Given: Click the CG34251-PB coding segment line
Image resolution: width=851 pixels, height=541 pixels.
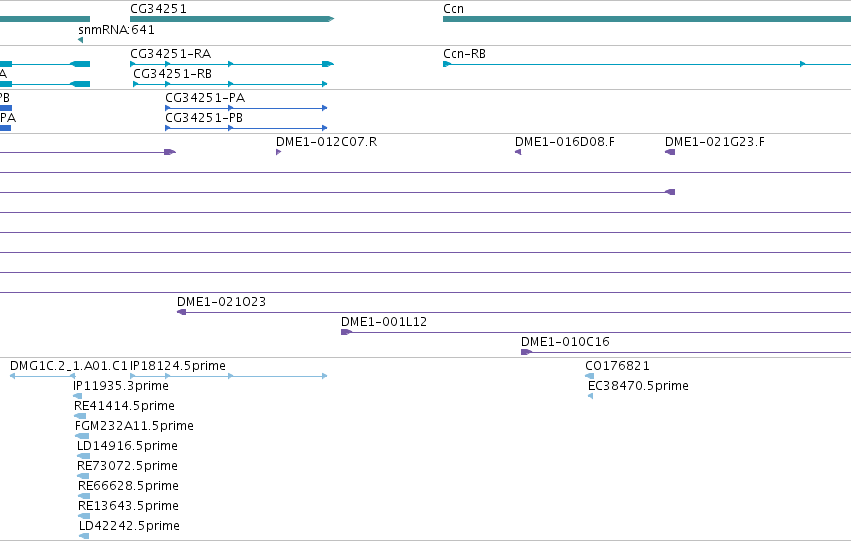Looking at the screenshot, I should click(x=246, y=128).
